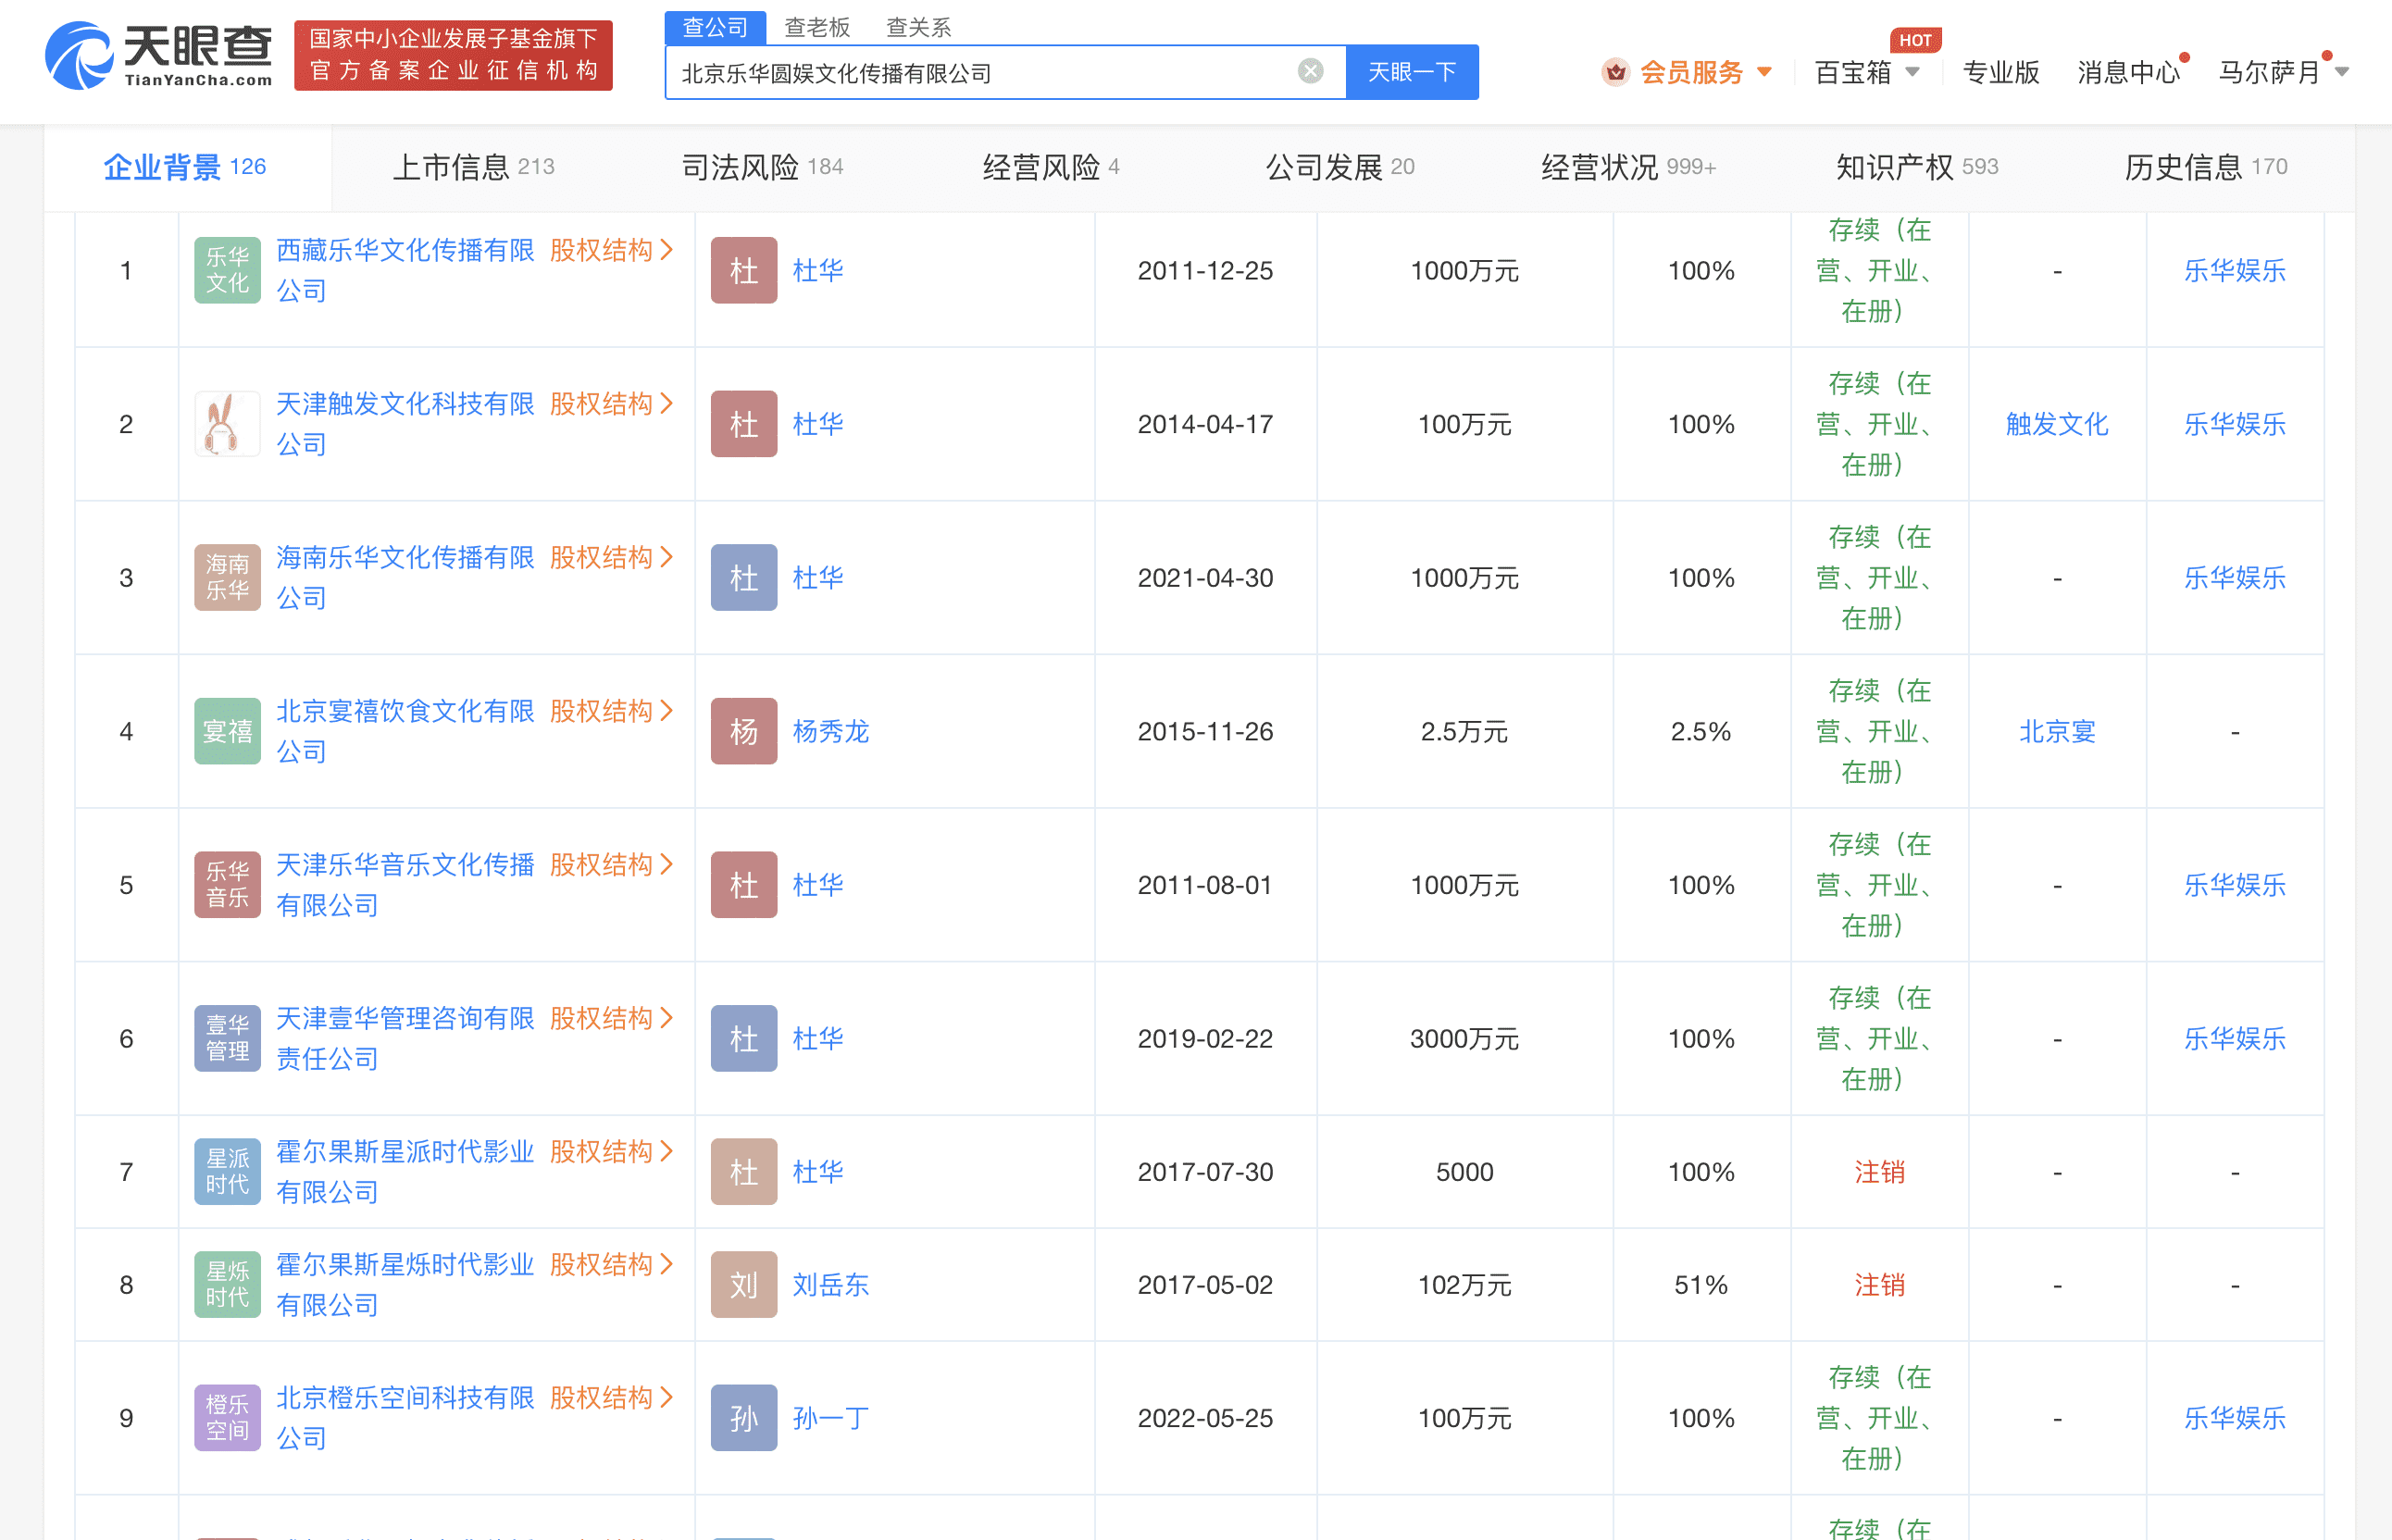2392x1540 pixels.
Task: Expand the 百宝箱 menu
Action: [x=1866, y=72]
